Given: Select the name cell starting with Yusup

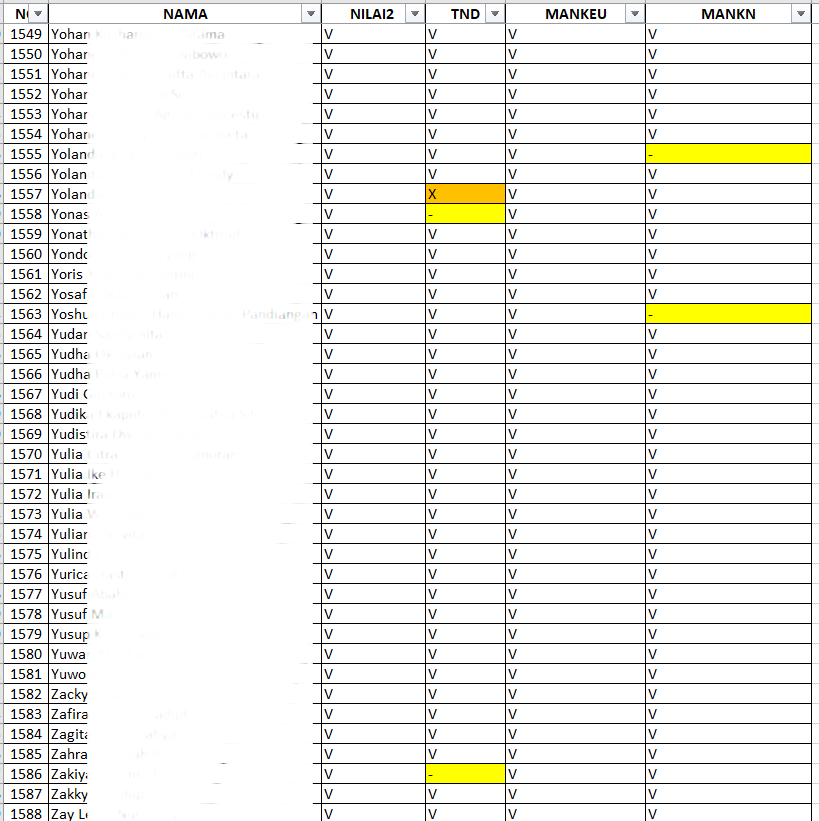Looking at the screenshot, I should click(185, 634).
